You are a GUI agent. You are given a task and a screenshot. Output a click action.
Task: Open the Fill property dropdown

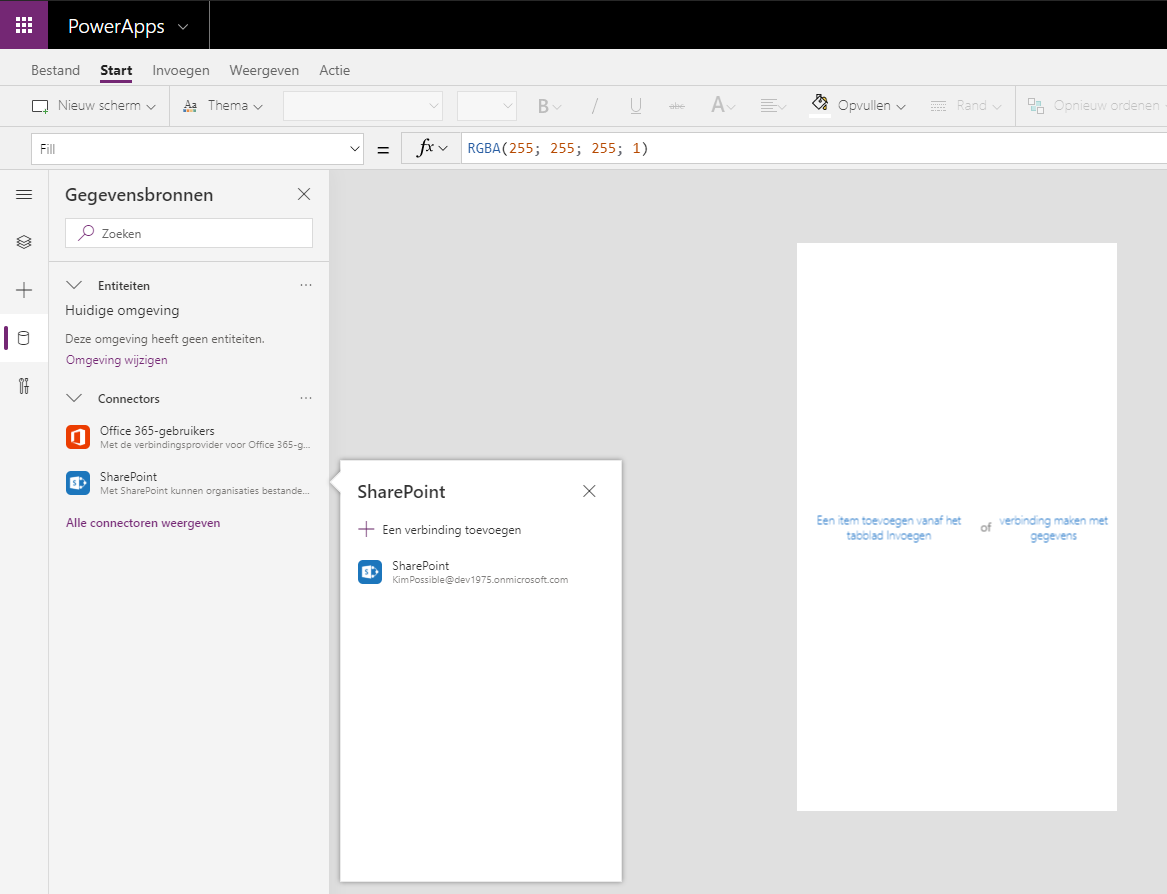(x=197, y=149)
